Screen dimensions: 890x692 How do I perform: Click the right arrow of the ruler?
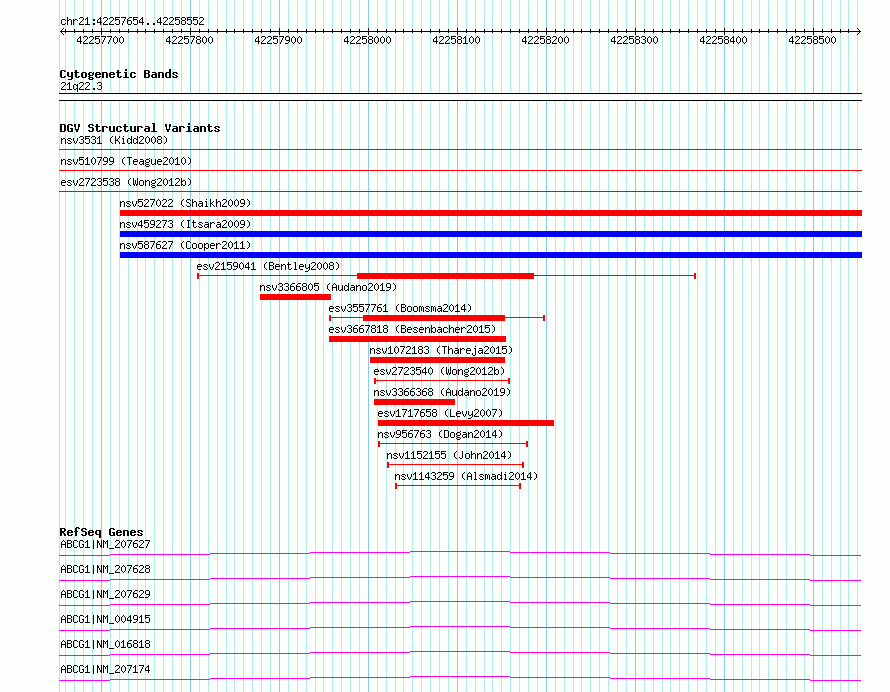point(859,31)
